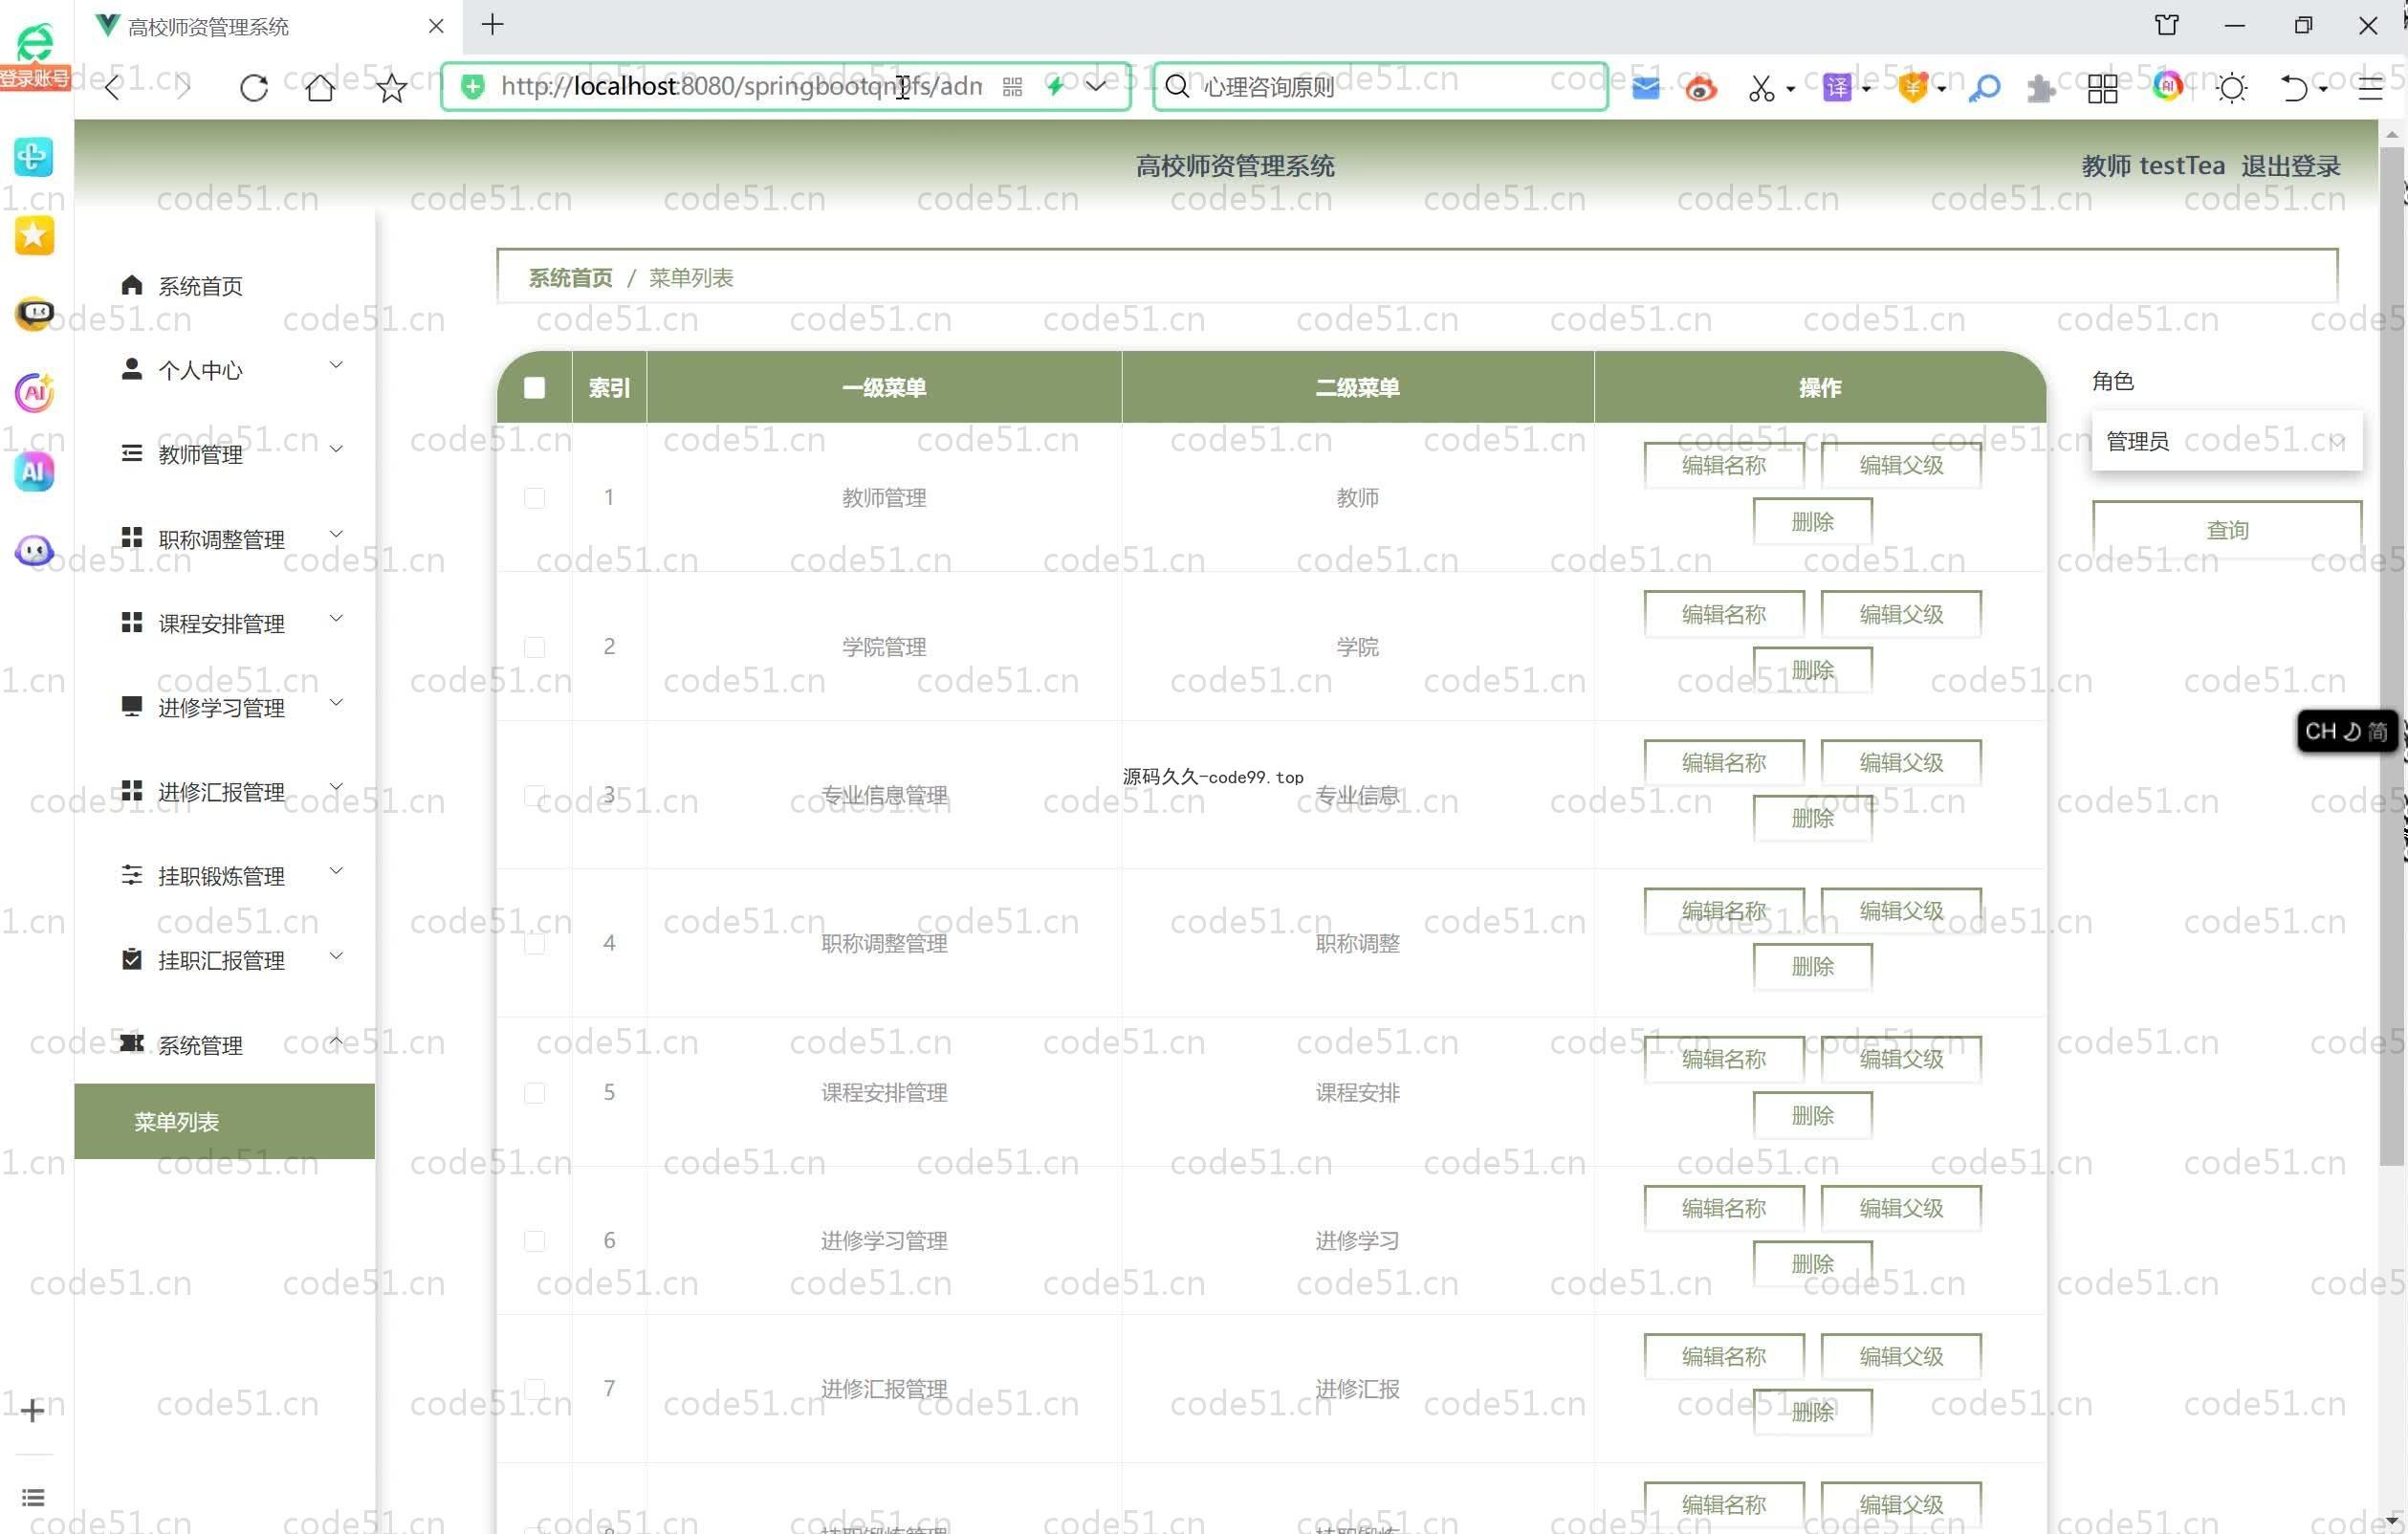Check the row 5 课程安排管理 checkbox

click(x=534, y=1092)
